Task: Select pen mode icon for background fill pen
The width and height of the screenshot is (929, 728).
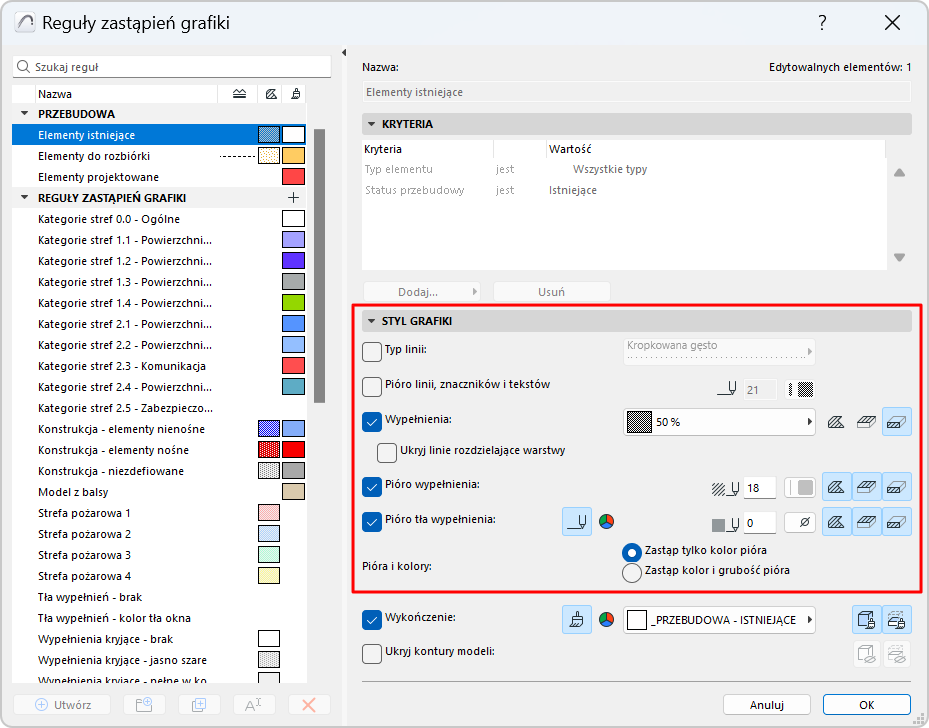Action: (x=576, y=522)
